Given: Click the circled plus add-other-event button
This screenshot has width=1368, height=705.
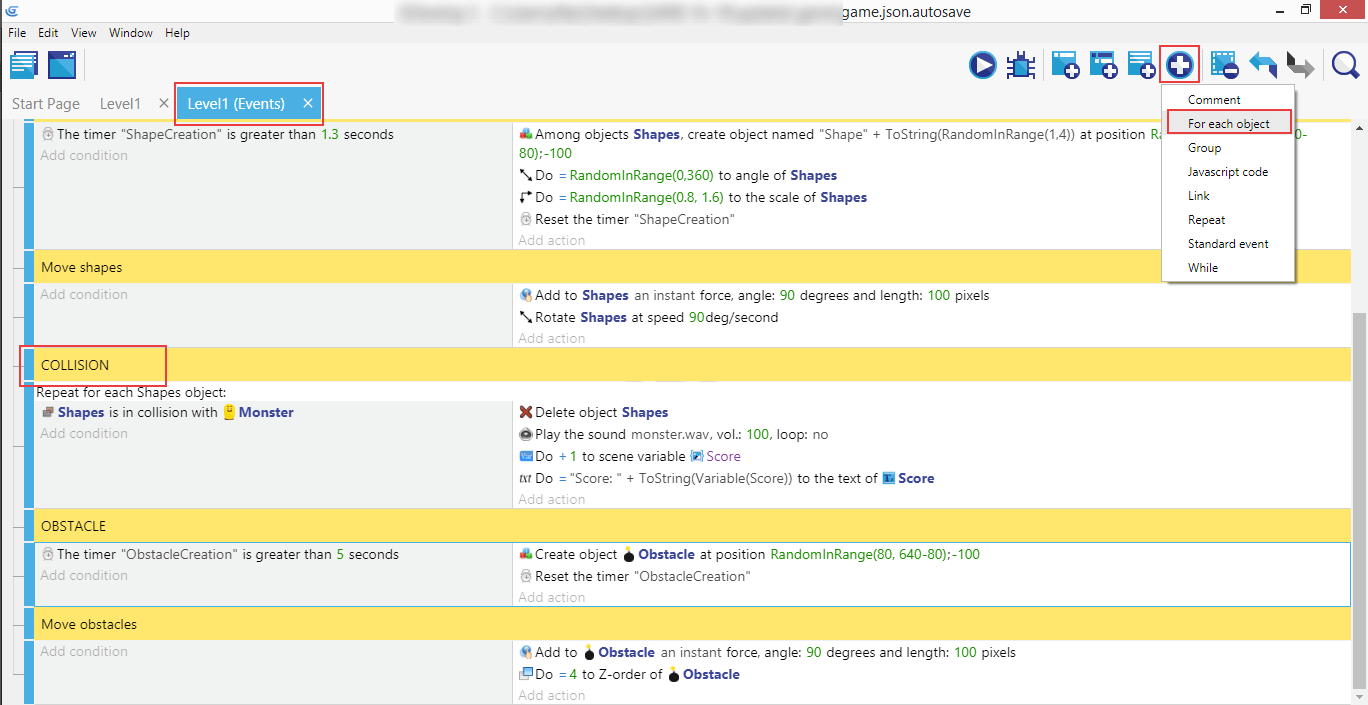Looking at the screenshot, I should (x=1180, y=66).
